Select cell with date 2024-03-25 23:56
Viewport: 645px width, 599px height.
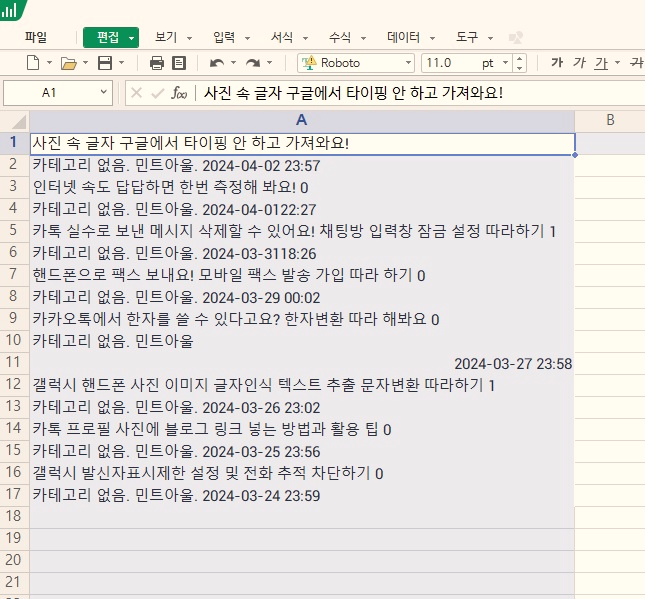(x=302, y=451)
